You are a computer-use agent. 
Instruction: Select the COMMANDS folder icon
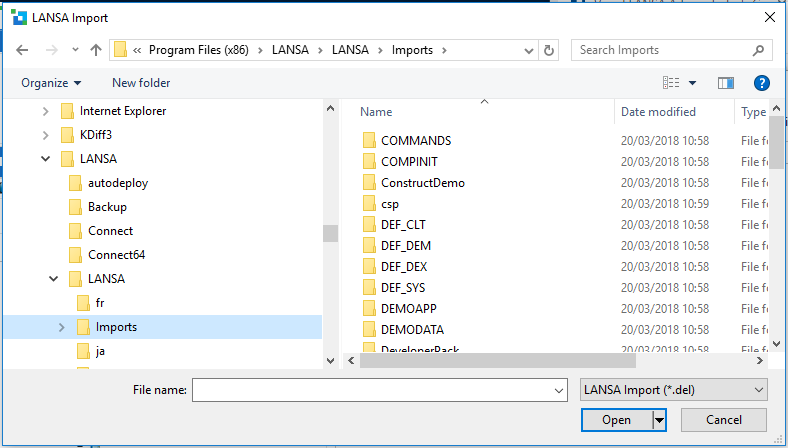click(x=368, y=141)
